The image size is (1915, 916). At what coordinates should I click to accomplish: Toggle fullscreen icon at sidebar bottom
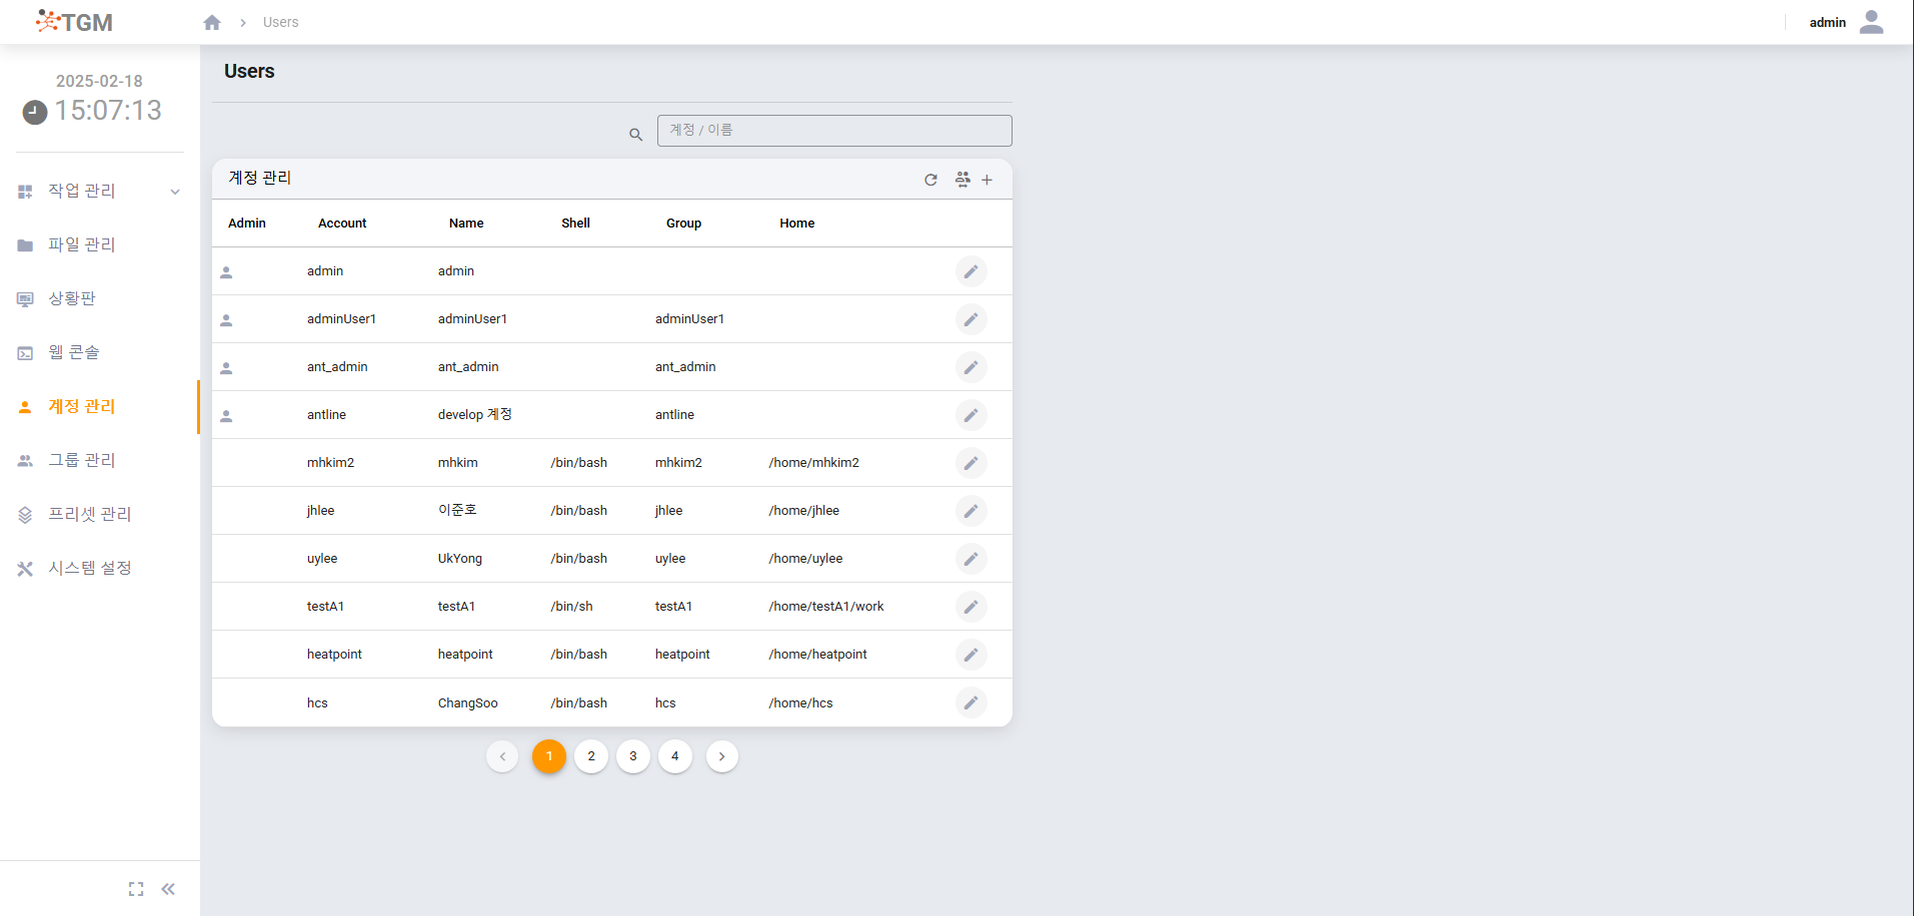136,889
